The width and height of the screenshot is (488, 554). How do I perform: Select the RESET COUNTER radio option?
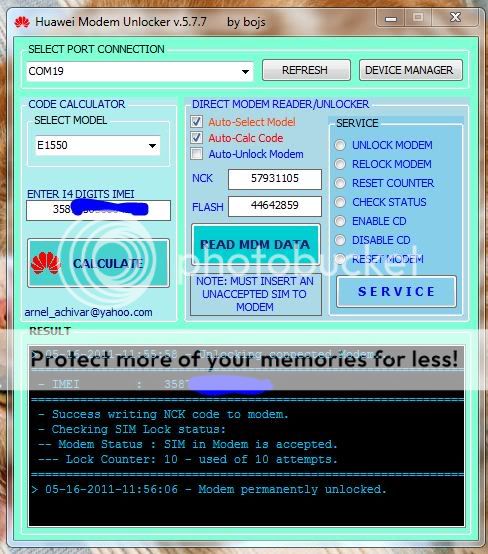(x=340, y=183)
